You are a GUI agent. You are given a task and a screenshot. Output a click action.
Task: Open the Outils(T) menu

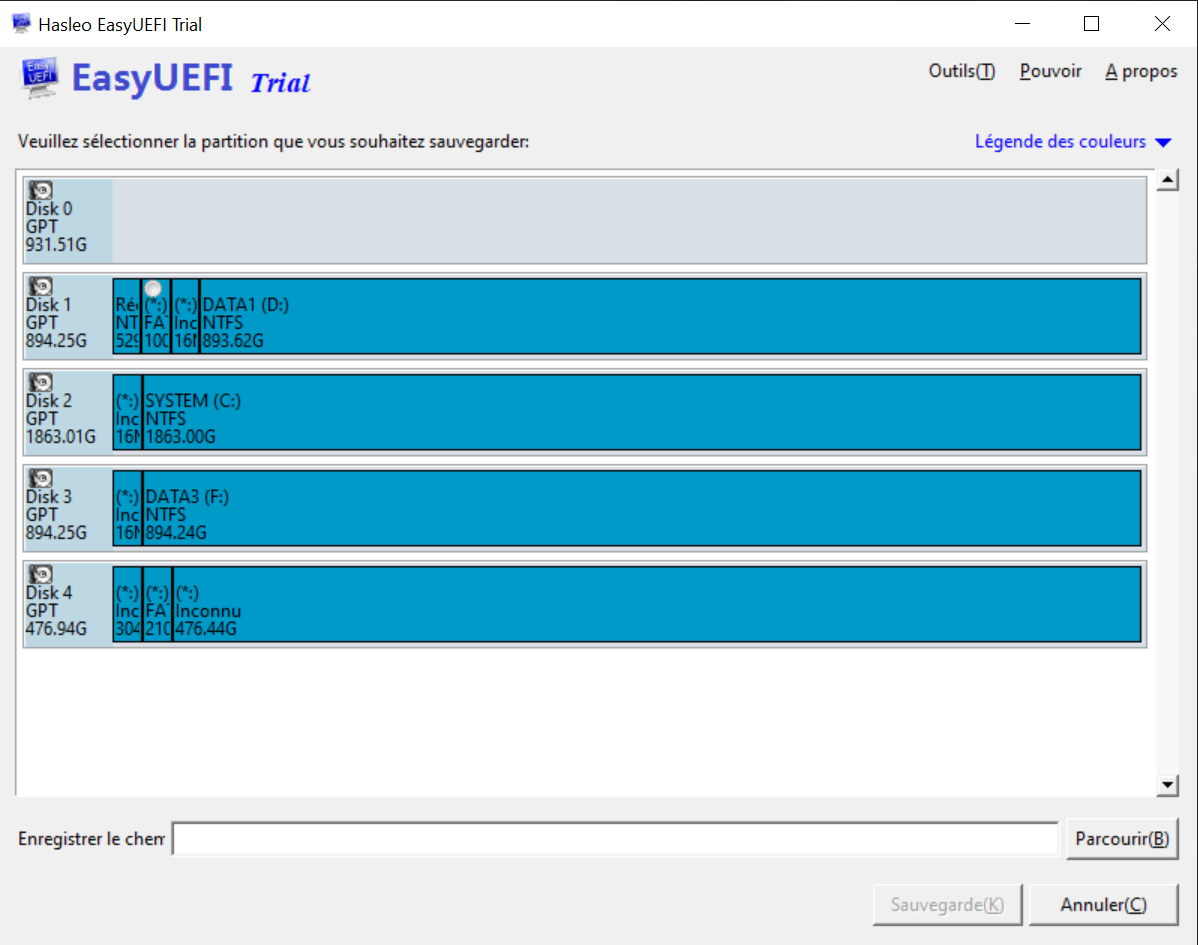click(x=961, y=71)
